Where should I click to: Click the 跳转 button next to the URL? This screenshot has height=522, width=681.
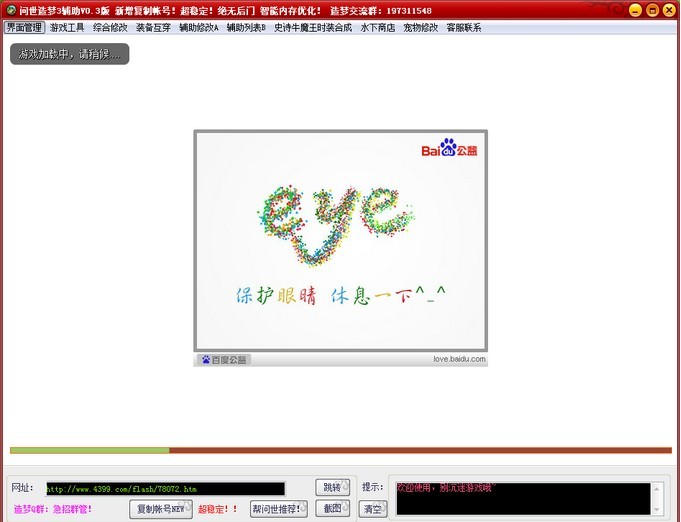[x=332, y=488]
